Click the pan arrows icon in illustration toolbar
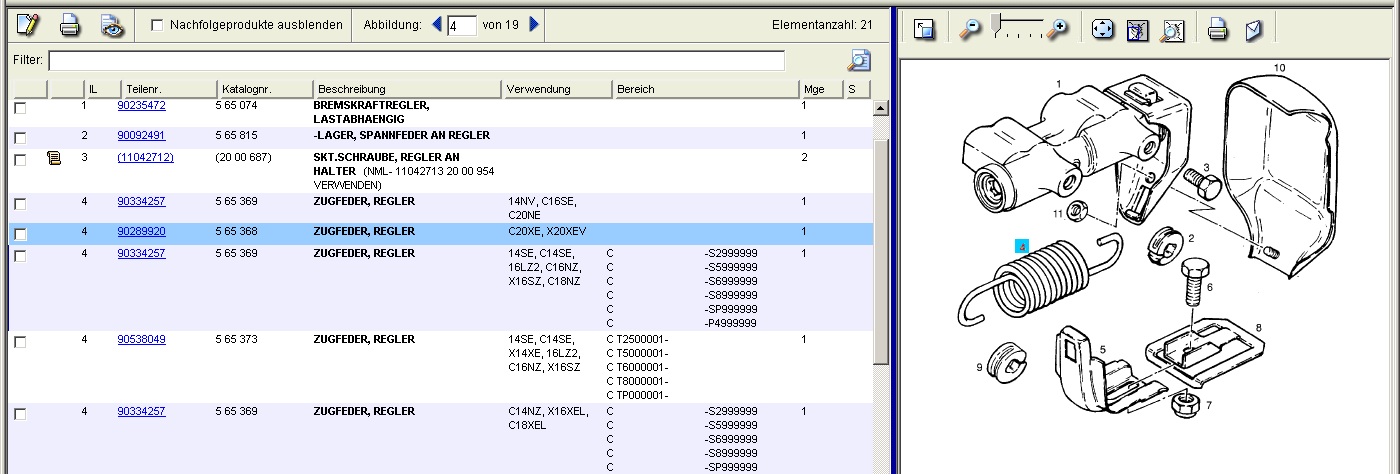The width and height of the screenshot is (1400, 474). [1102, 29]
